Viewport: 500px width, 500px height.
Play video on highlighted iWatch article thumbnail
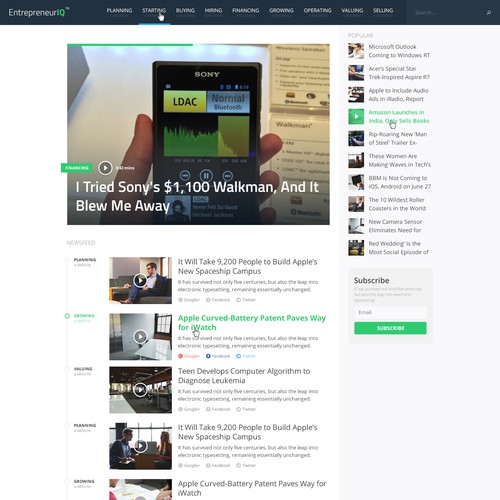140,337
